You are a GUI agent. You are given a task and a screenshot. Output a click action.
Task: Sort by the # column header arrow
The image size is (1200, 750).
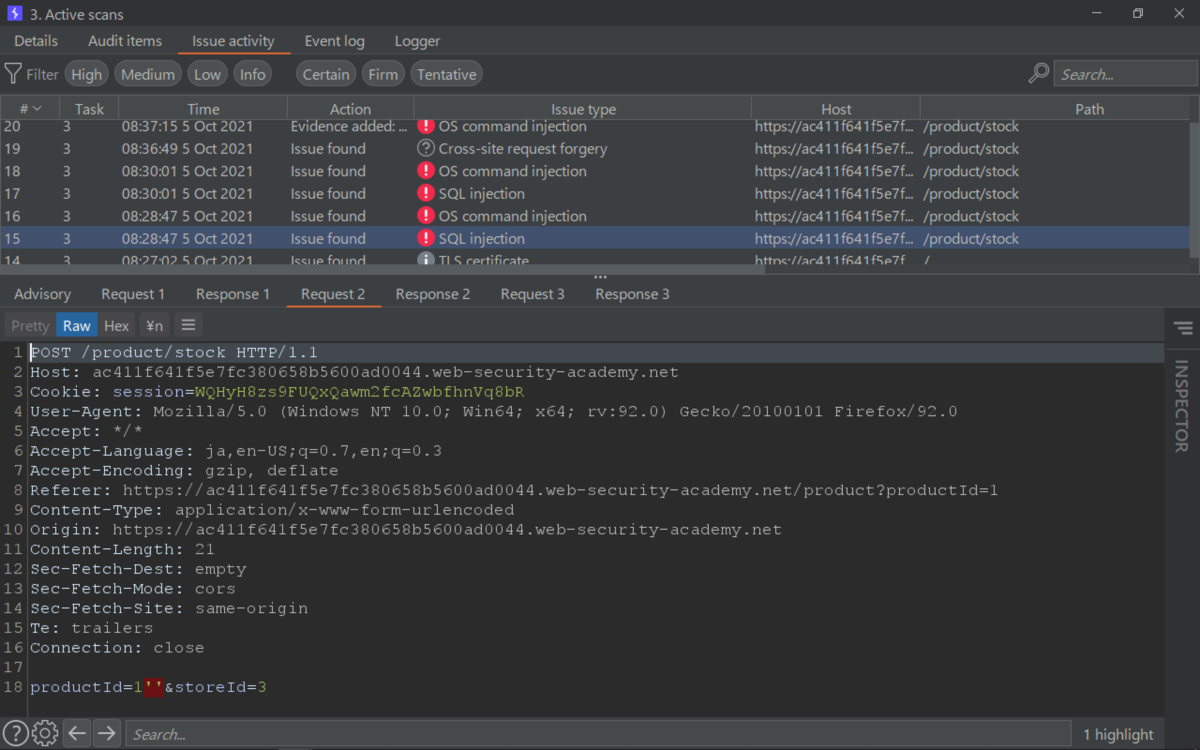click(x=37, y=109)
